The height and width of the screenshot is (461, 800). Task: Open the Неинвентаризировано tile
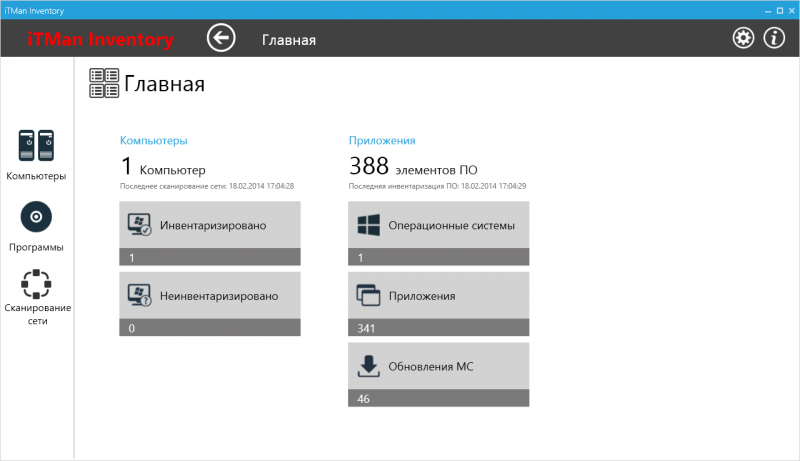tap(210, 304)
